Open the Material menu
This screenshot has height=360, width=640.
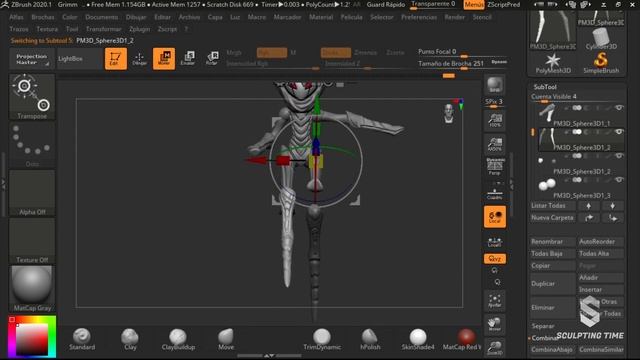click(x=321, y=17)
